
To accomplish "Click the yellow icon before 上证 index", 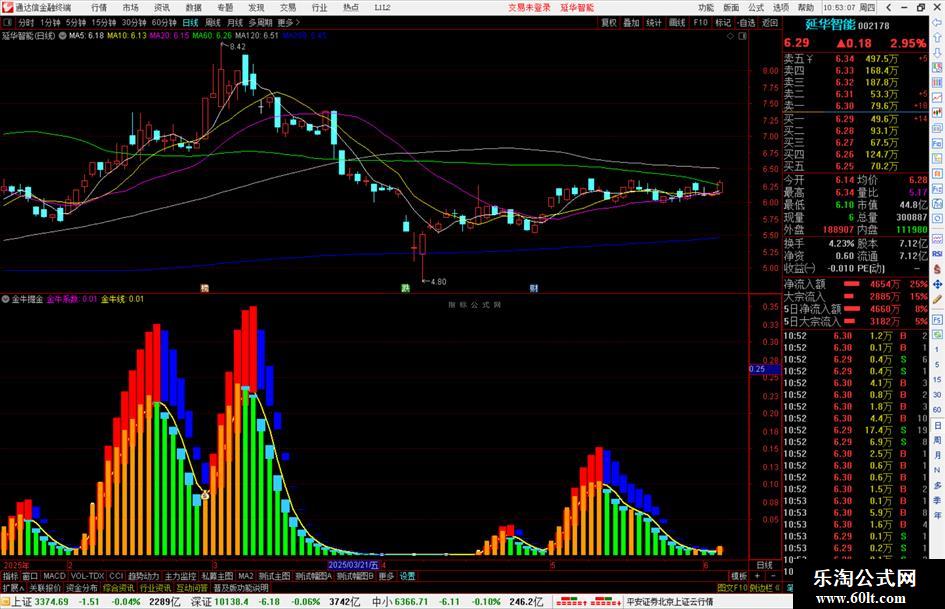I will 5,602.
